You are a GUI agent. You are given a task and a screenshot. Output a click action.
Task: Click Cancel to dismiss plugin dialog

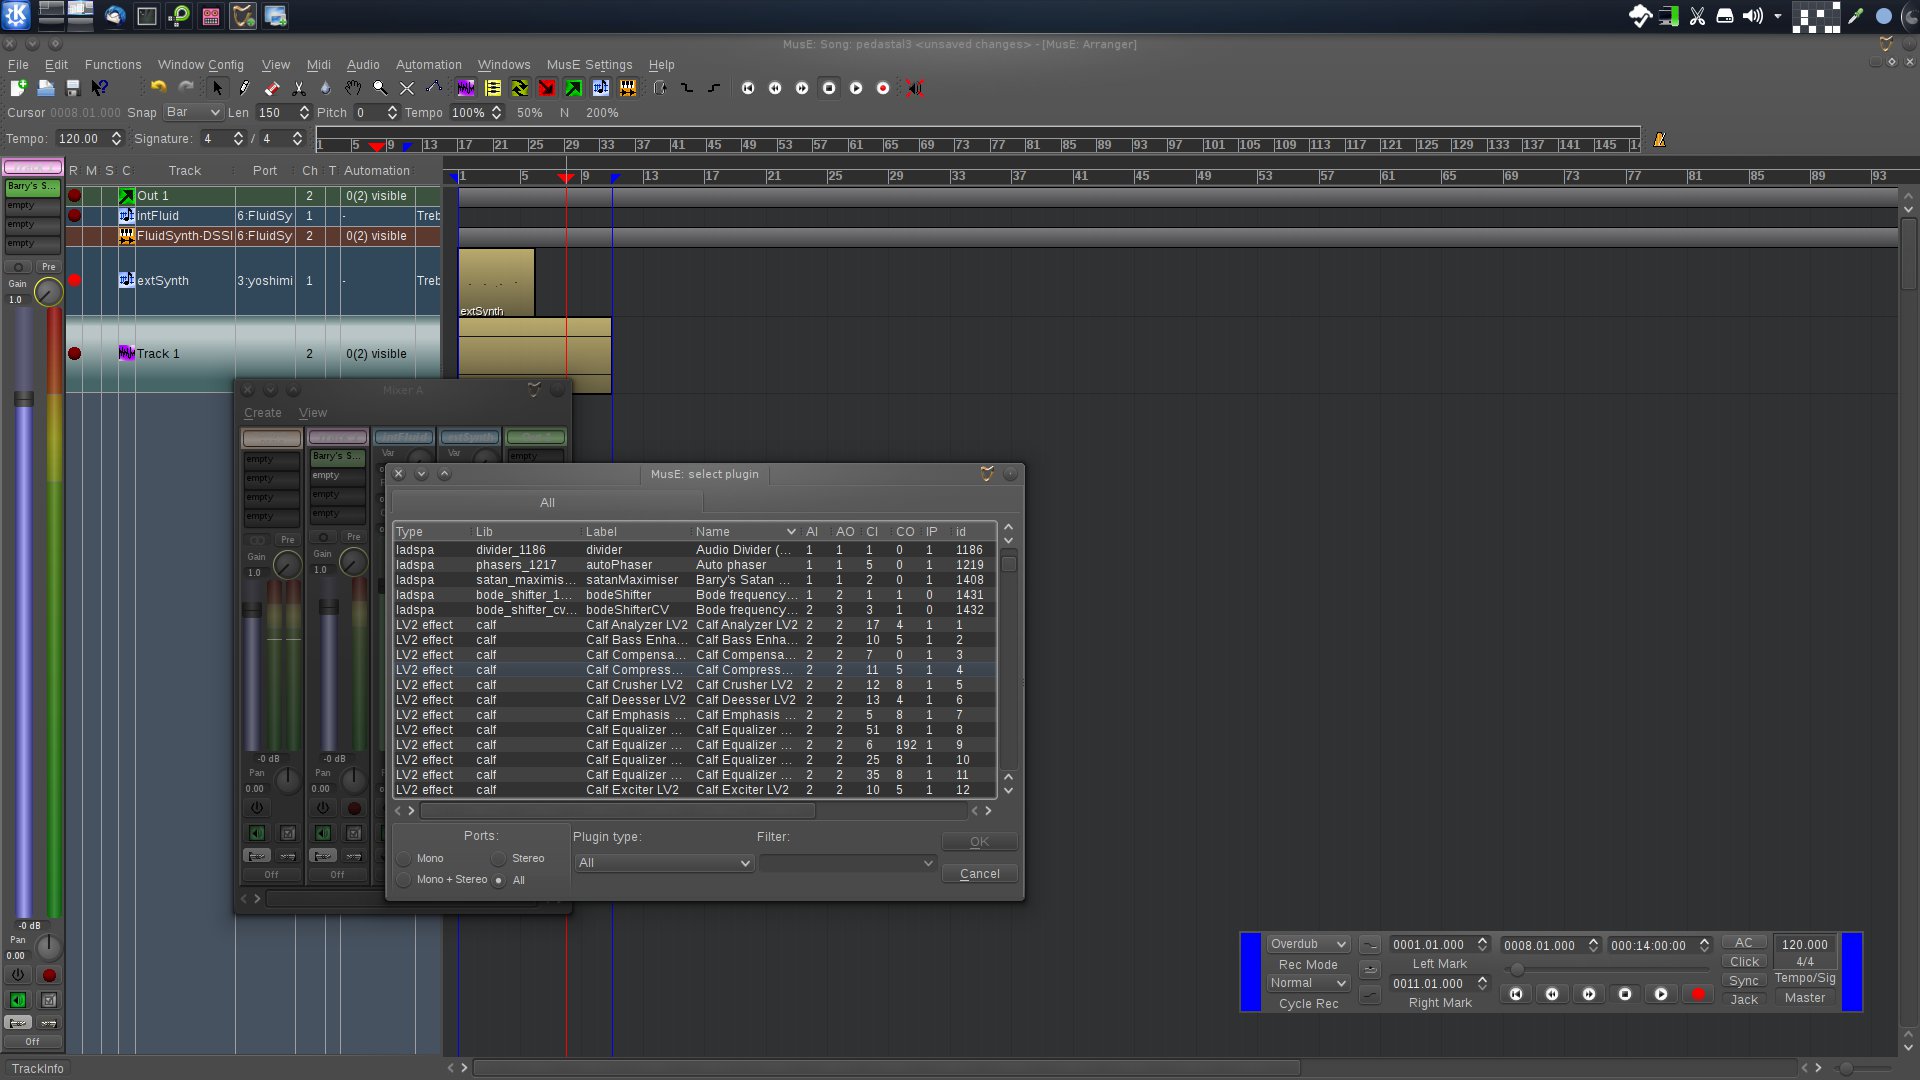point(978,872)
